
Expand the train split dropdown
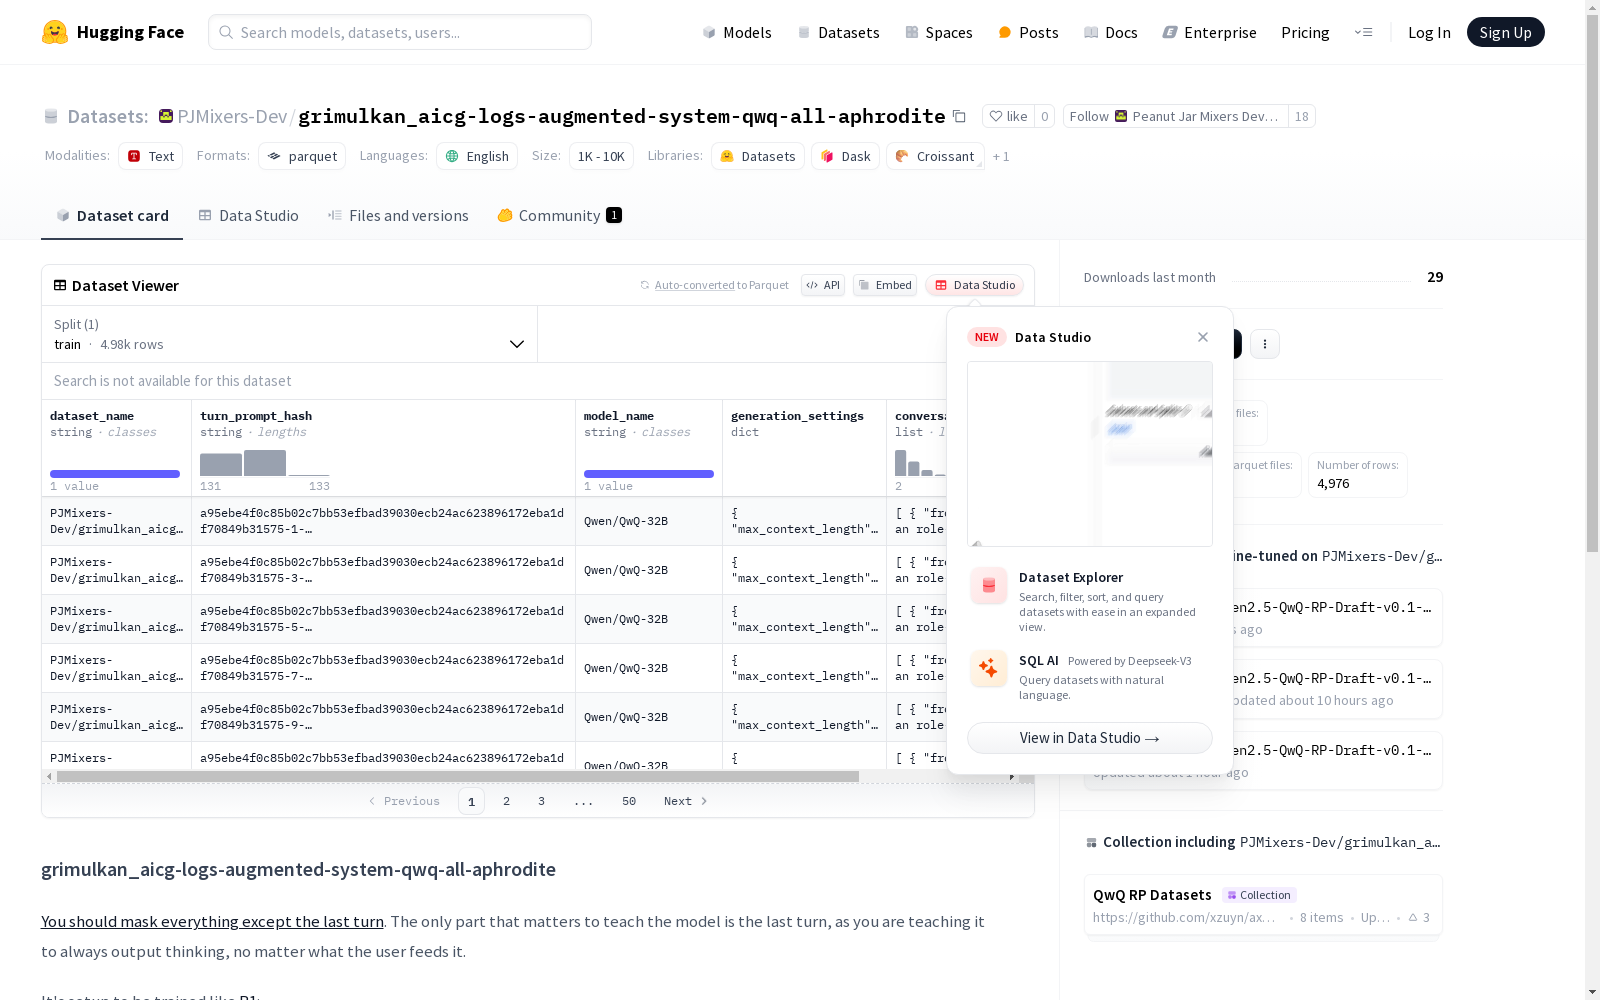pyautogui.click(x=290, y=334)
